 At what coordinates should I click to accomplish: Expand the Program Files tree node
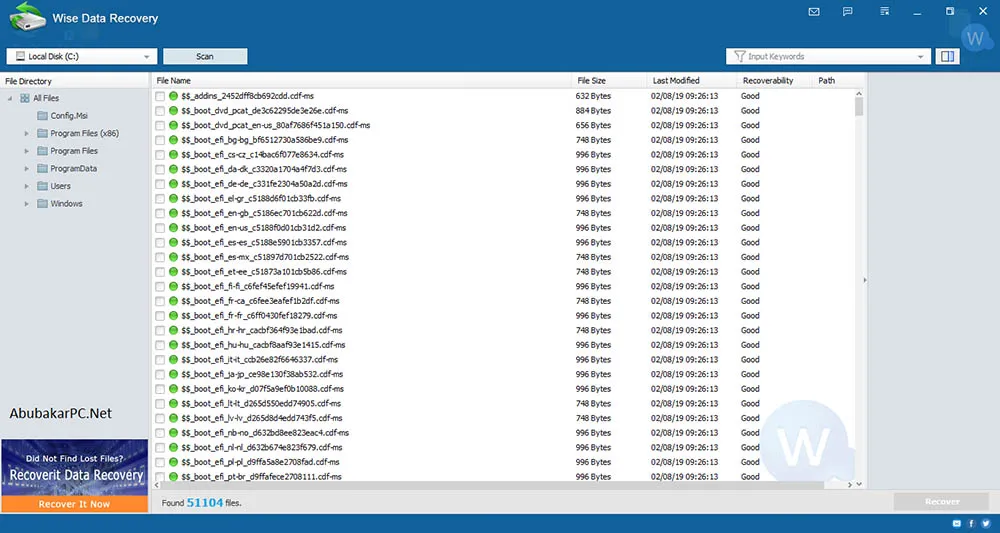pyautogui.click(x=27, y=151)
